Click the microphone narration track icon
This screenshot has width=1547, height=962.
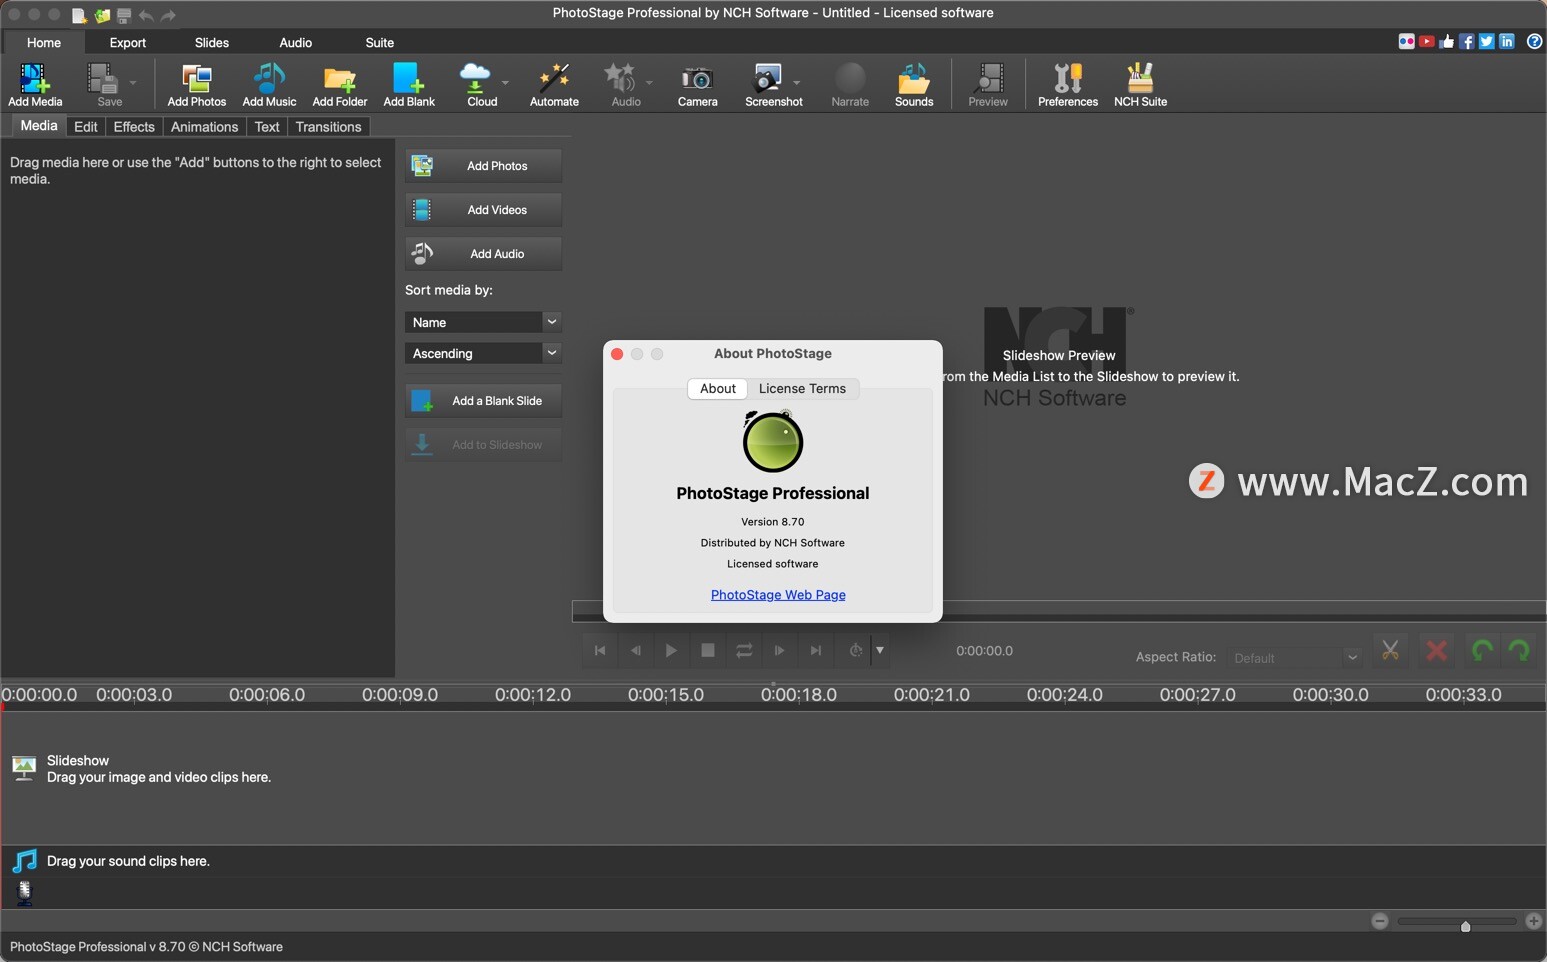coord(25,893)
